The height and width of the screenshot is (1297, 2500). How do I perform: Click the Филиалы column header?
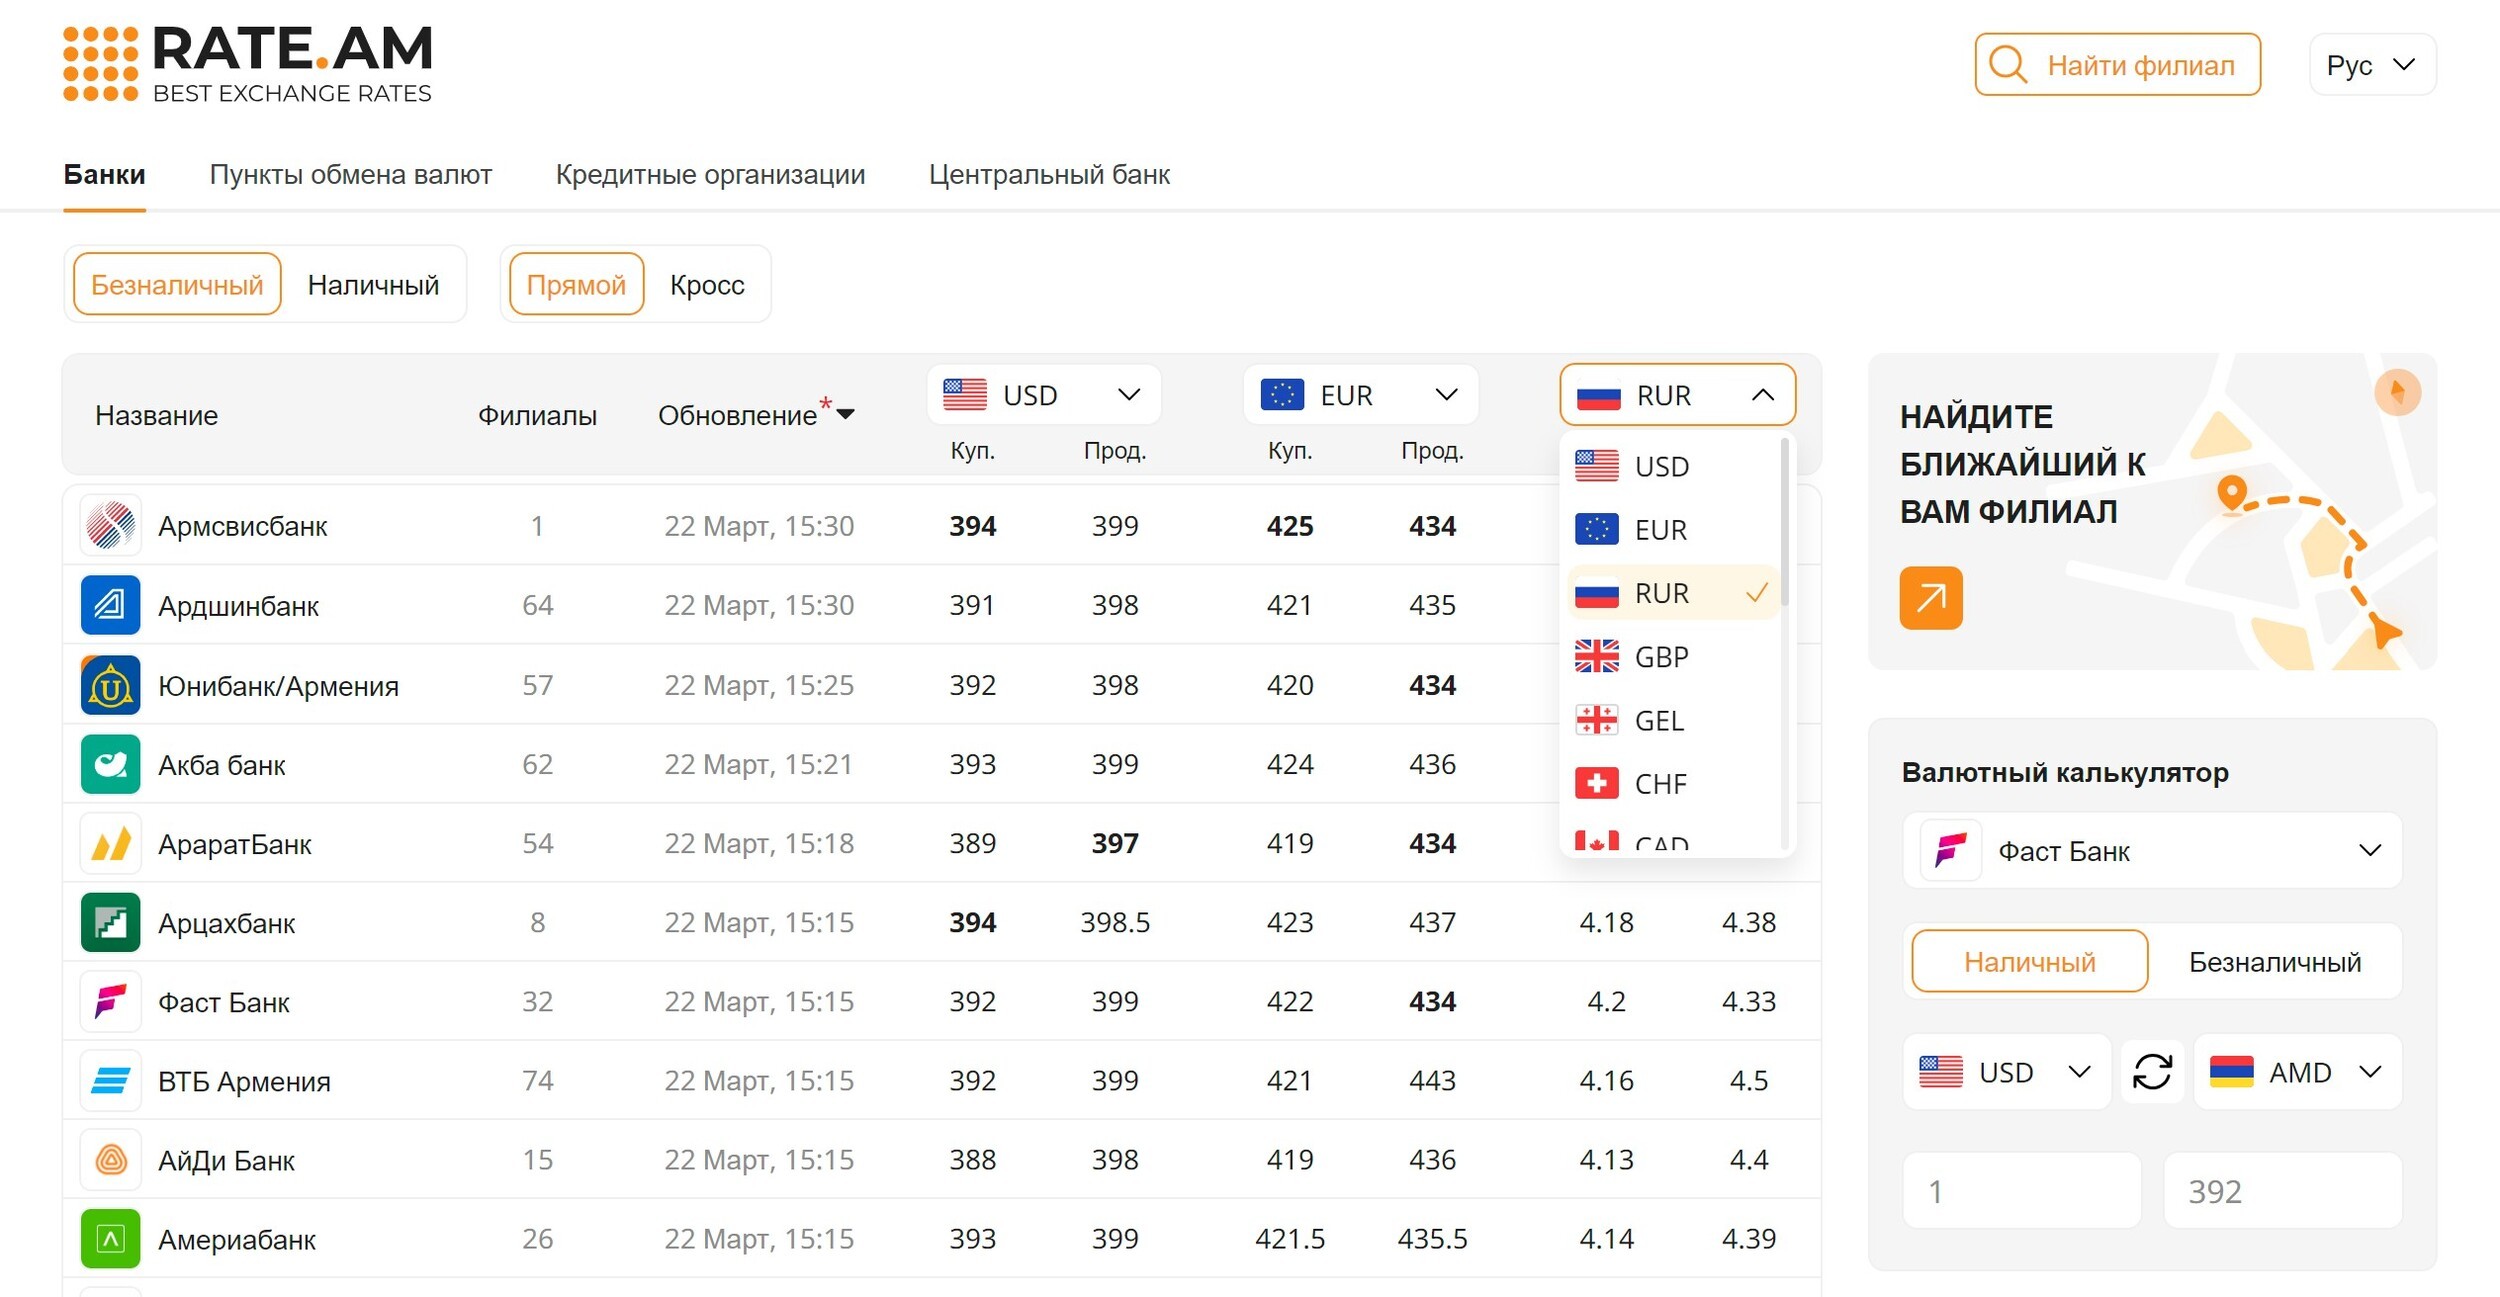point(537,415)
